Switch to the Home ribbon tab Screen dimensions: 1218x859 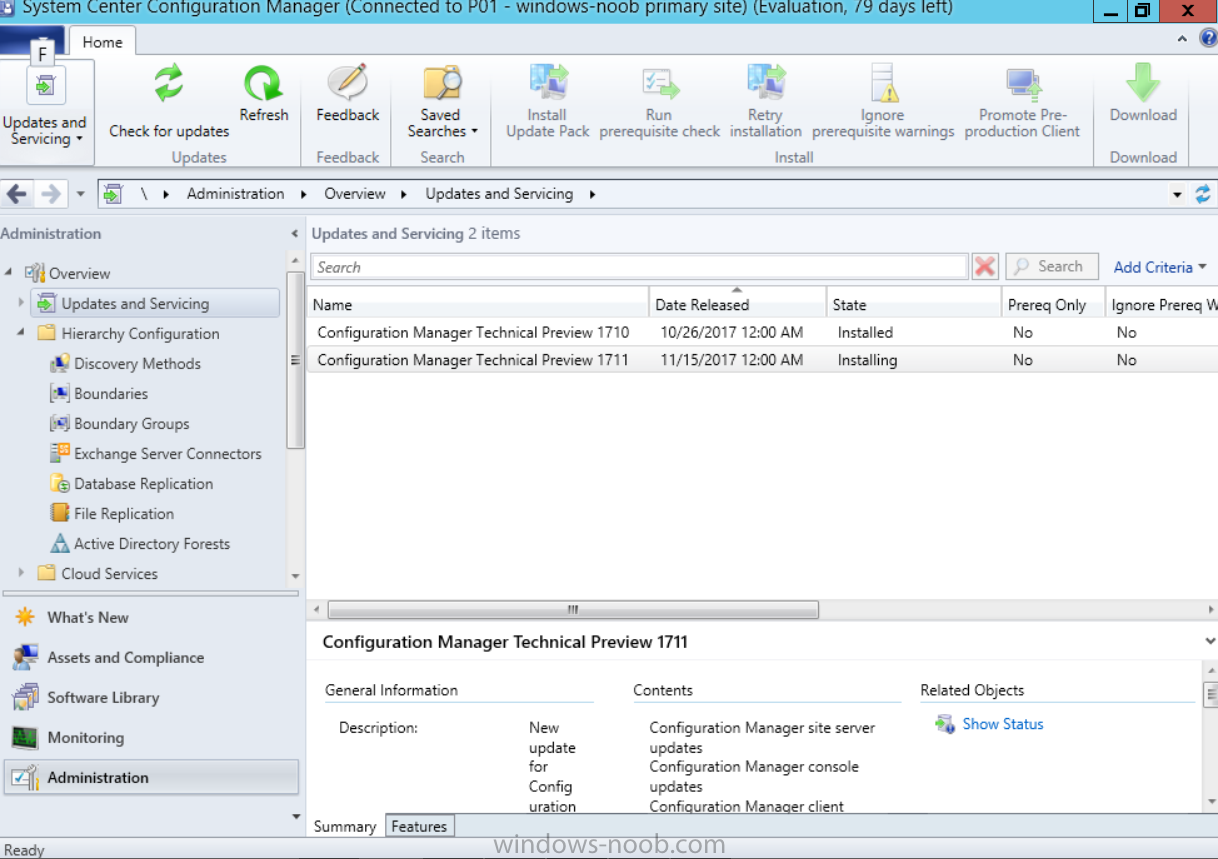click(x=103, y=42)
